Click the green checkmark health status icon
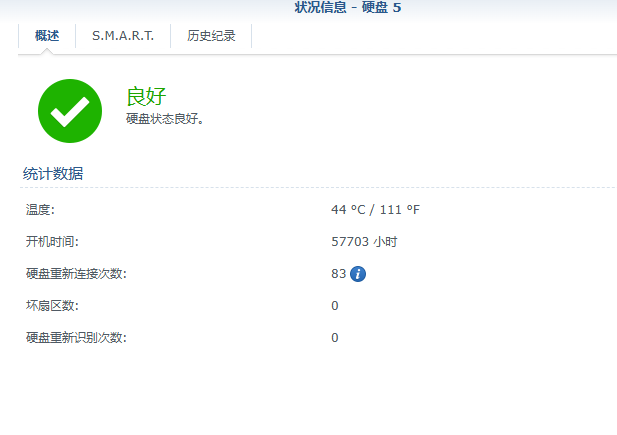 coord(70,111)
